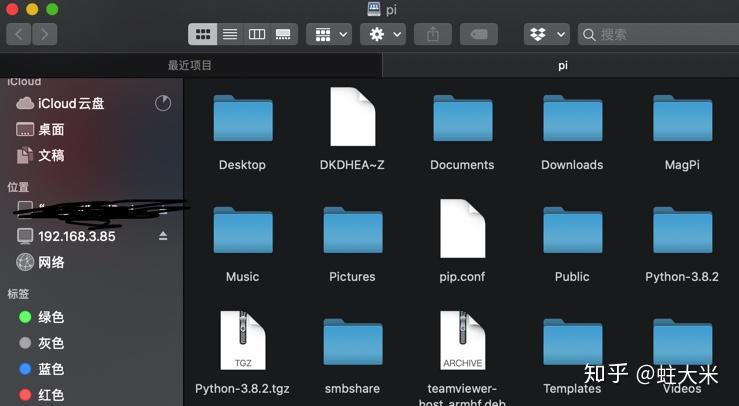Select the Pictures folder icon
This screenshot has height=406, width=739.
353,230
